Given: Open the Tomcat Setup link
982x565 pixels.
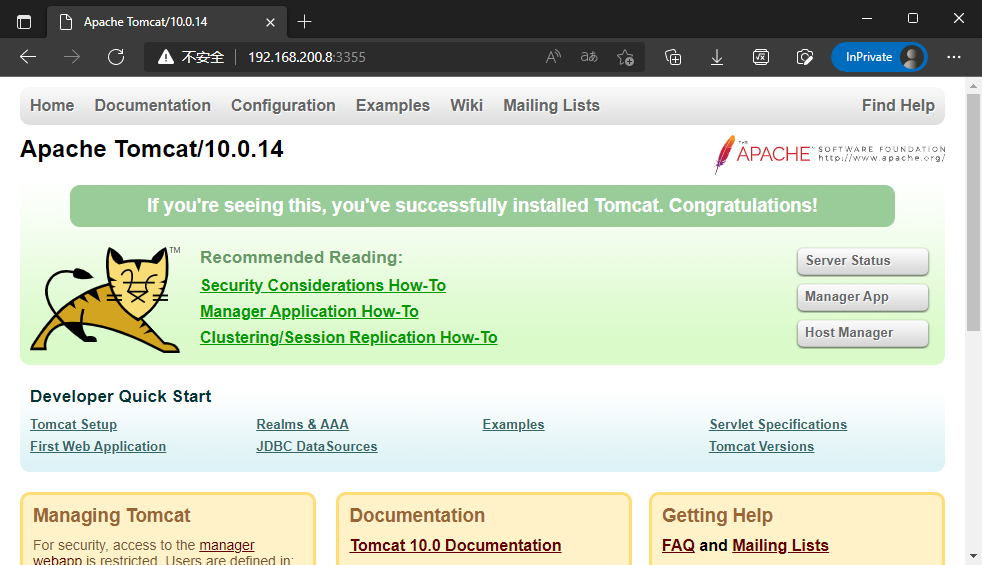Looking at the screenshot, I should point(73,425).
